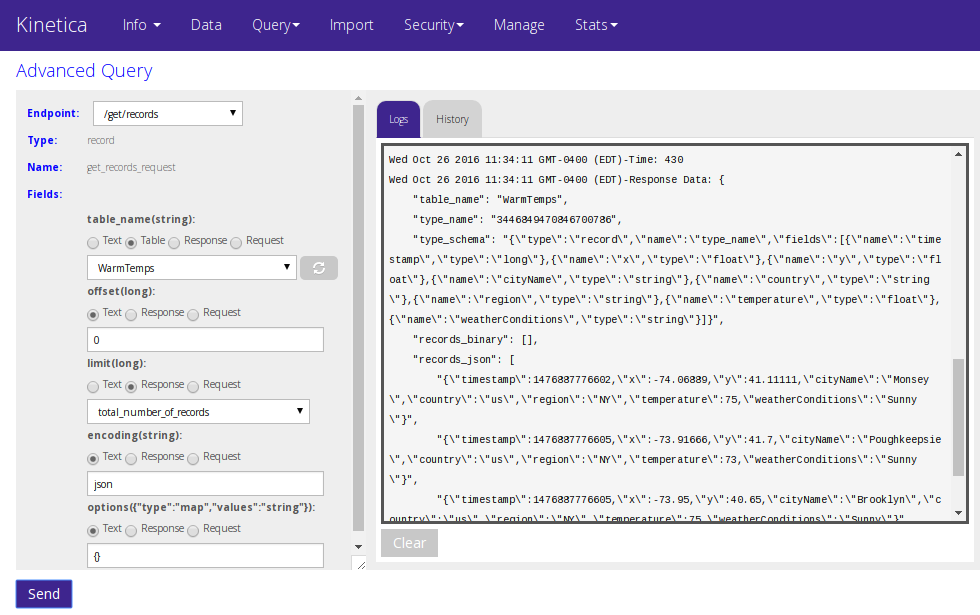
Task: Open the Query menu in navbar
Action: tap(276, 25)
